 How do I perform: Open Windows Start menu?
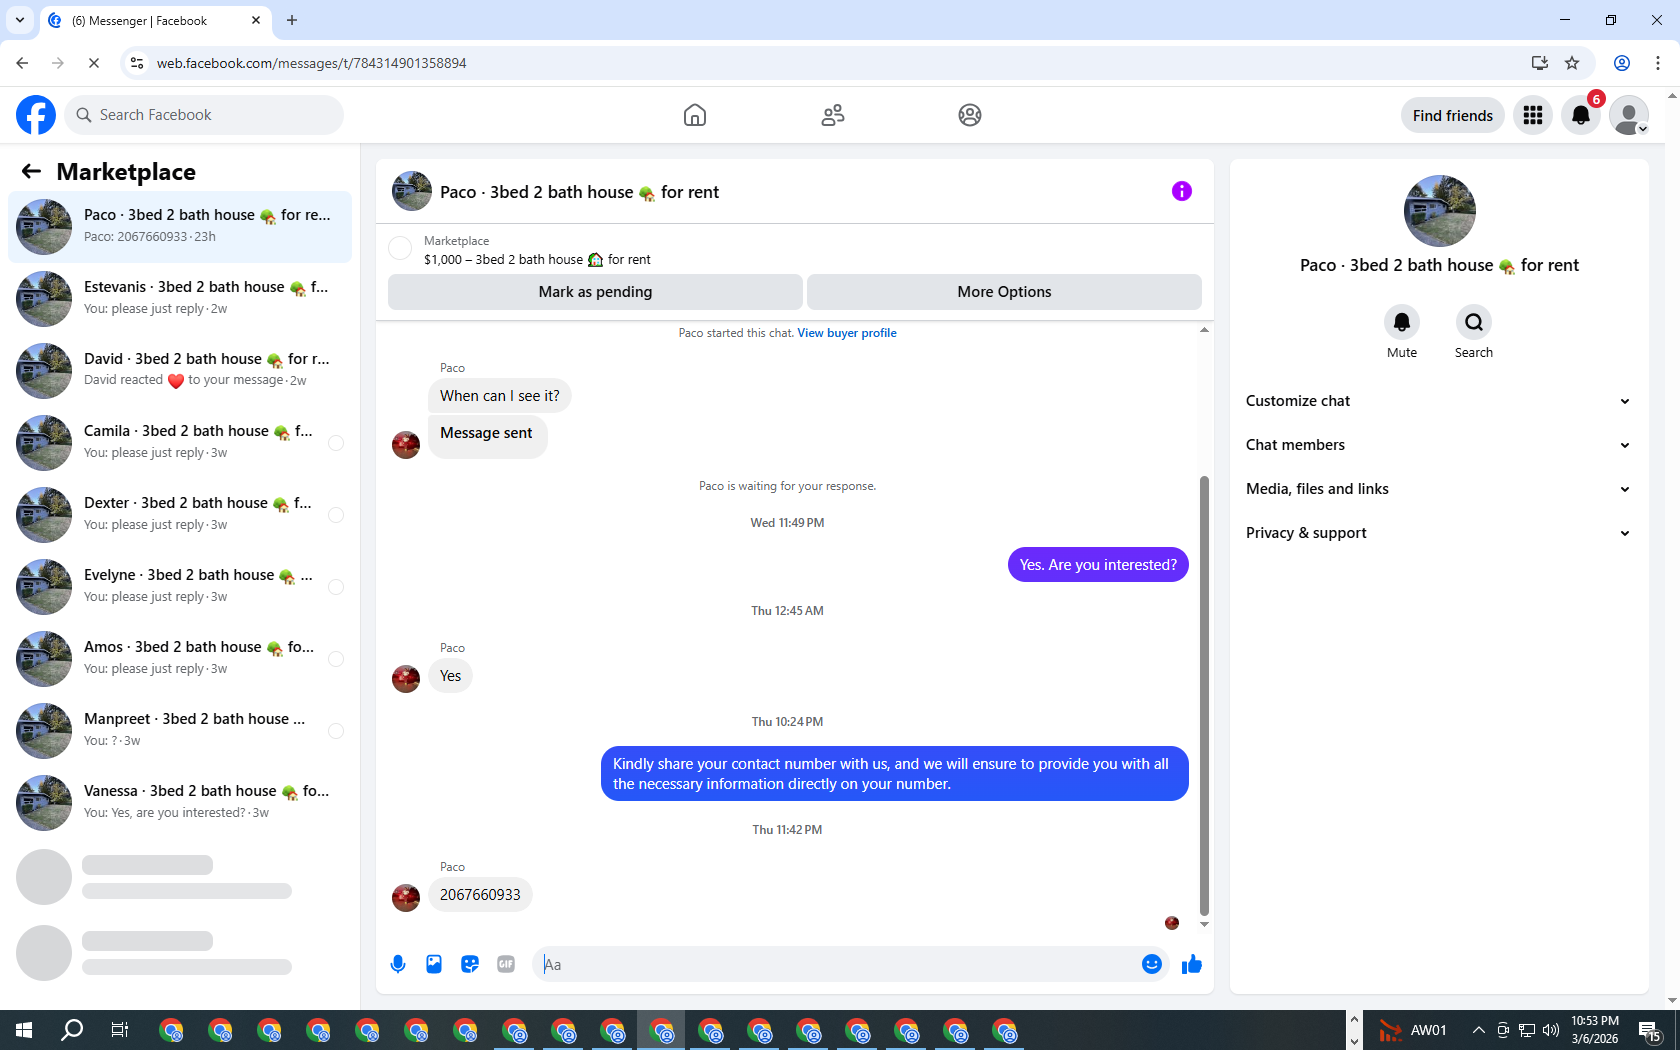[x=24, y=1030]
